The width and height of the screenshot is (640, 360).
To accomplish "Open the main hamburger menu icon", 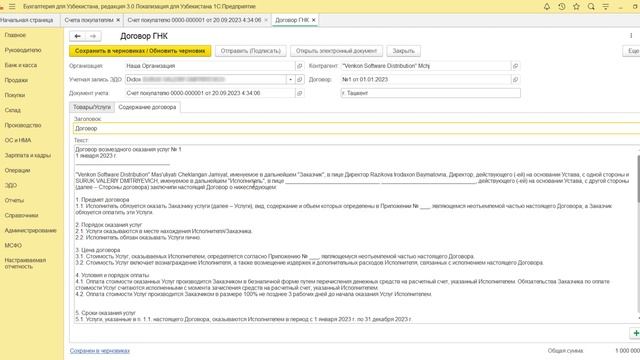I will tap(12, 7).
